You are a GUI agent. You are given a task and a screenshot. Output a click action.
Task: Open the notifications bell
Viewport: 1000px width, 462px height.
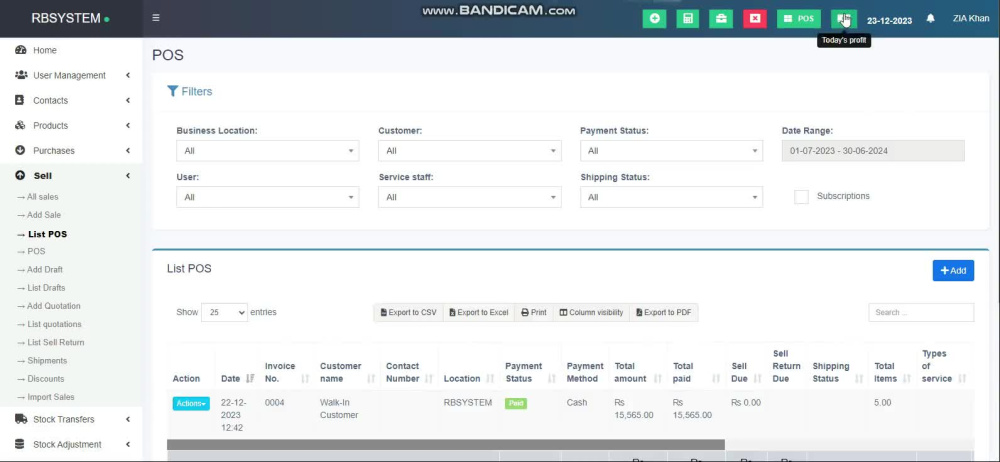point(930,19)
